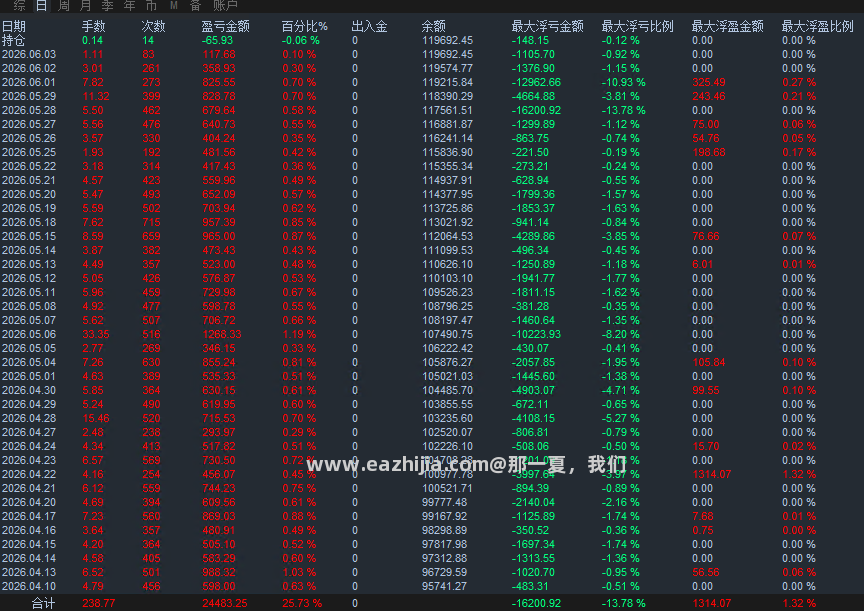This screenshot has width=864, height=611.
Task: Switch to the M tab
Action: pos(174,6)
